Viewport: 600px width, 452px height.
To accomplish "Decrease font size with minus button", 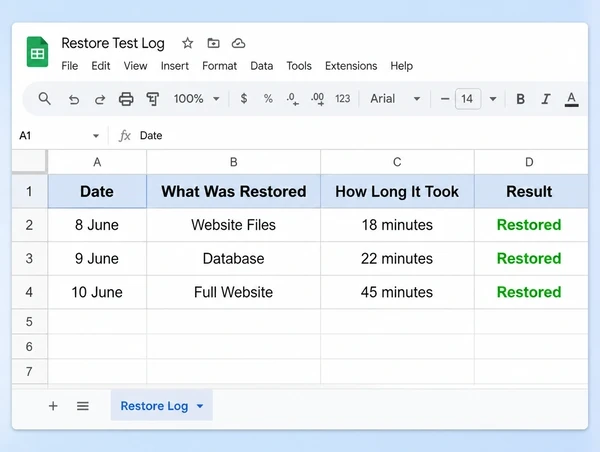I will [x=445, y=99].
